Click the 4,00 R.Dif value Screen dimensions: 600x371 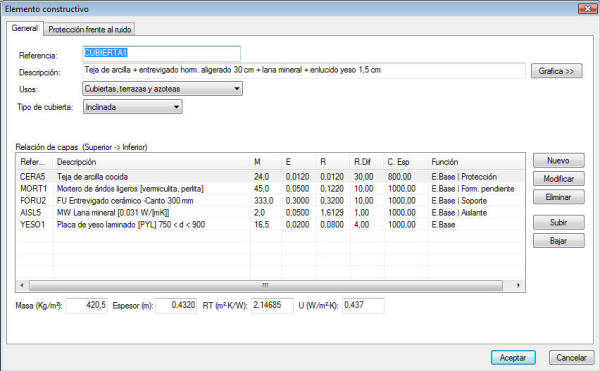pos(362,225)
